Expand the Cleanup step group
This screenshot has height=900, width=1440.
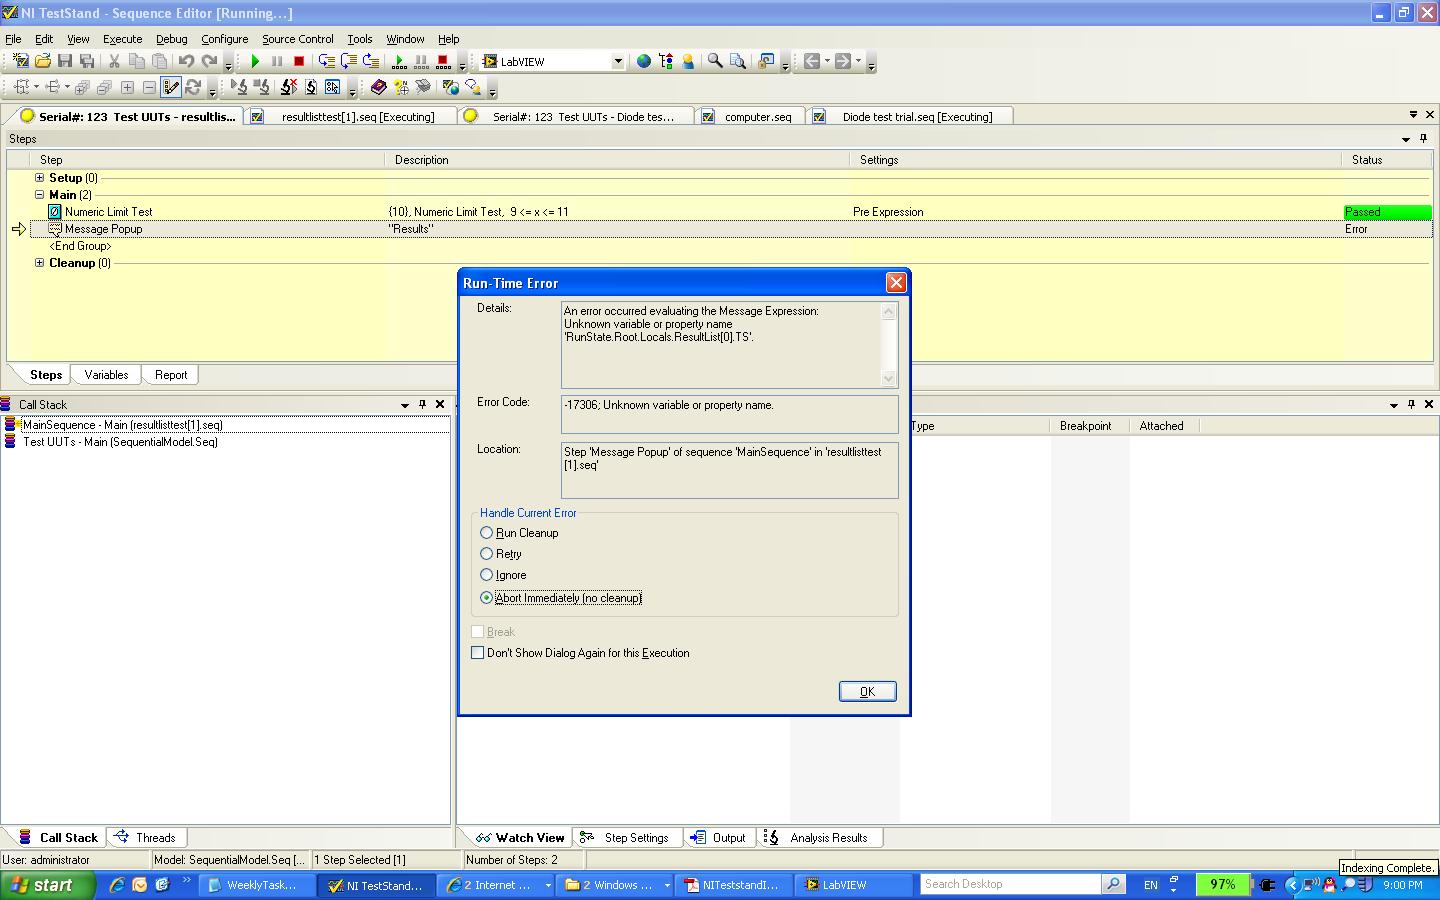[40, 263]
